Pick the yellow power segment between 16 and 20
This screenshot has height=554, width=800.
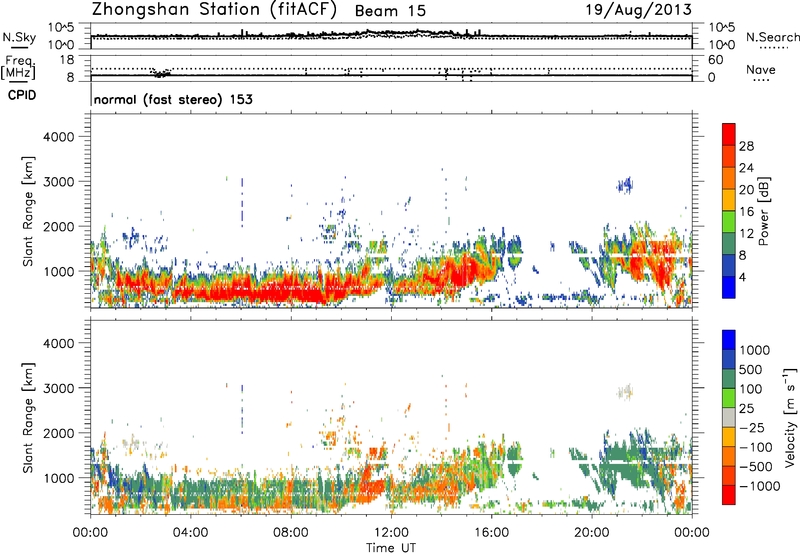pos(729,200)
